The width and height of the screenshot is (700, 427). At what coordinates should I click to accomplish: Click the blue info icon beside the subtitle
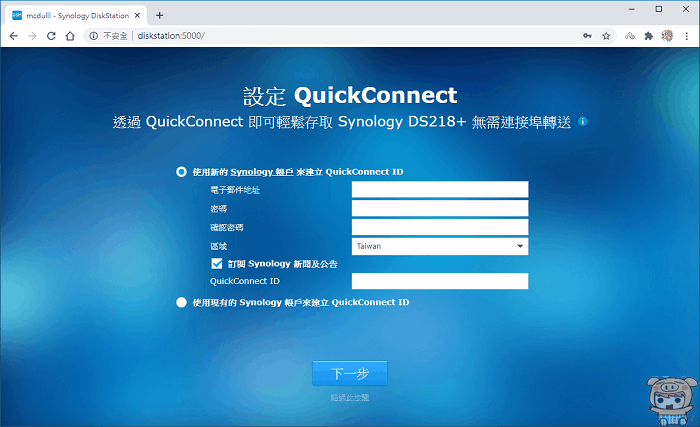coord(583,121)
